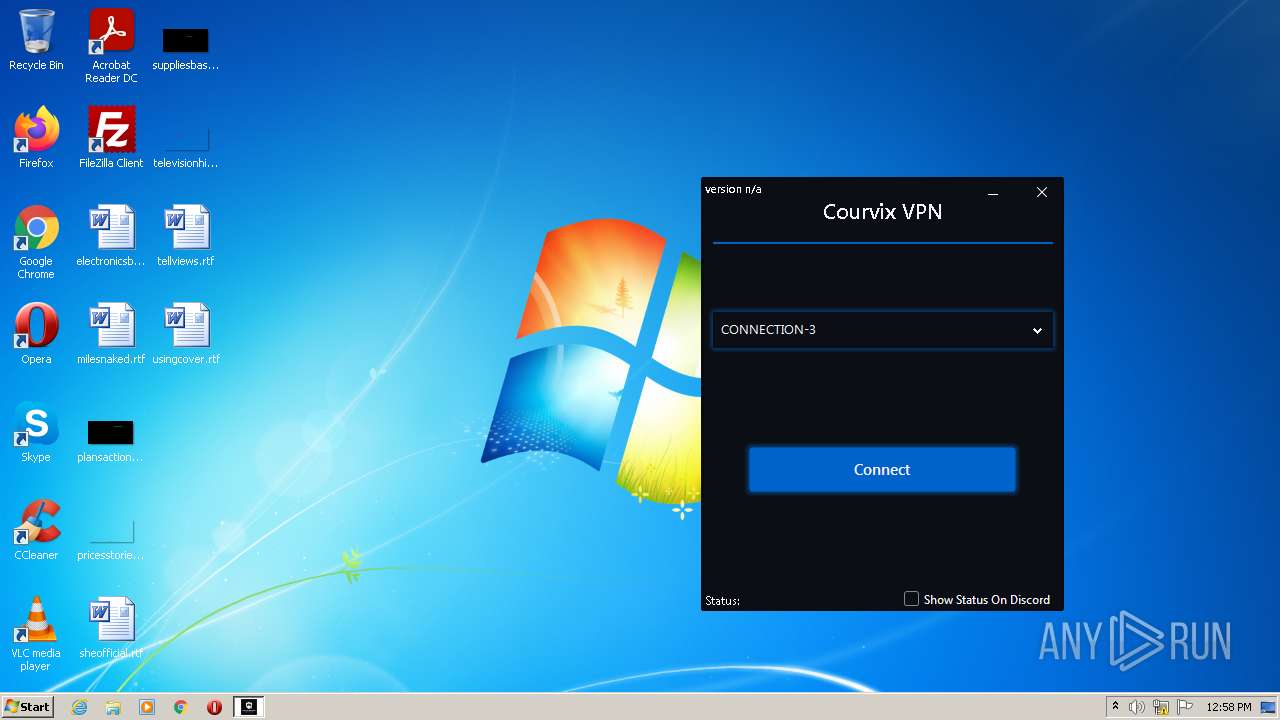Select the sheofficial.rtf document icon
This screenshot has height=720, width=1280.
(111, 628)
